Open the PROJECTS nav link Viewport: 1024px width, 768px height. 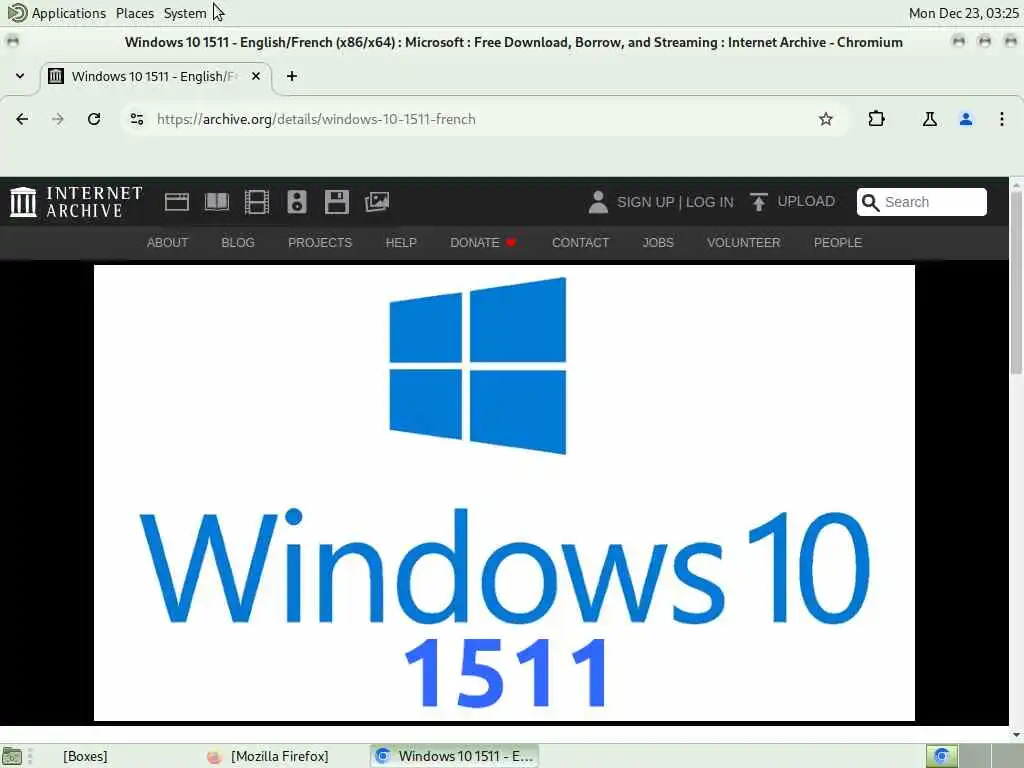pos(320,242)
